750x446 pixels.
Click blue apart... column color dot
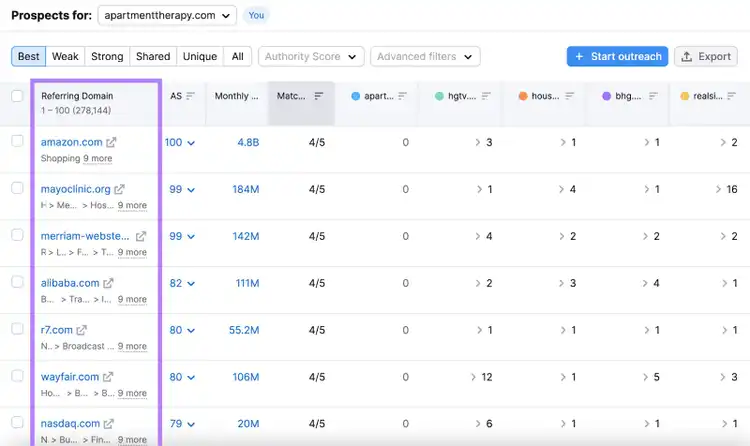pyautogui.click(x=355, y=96)
